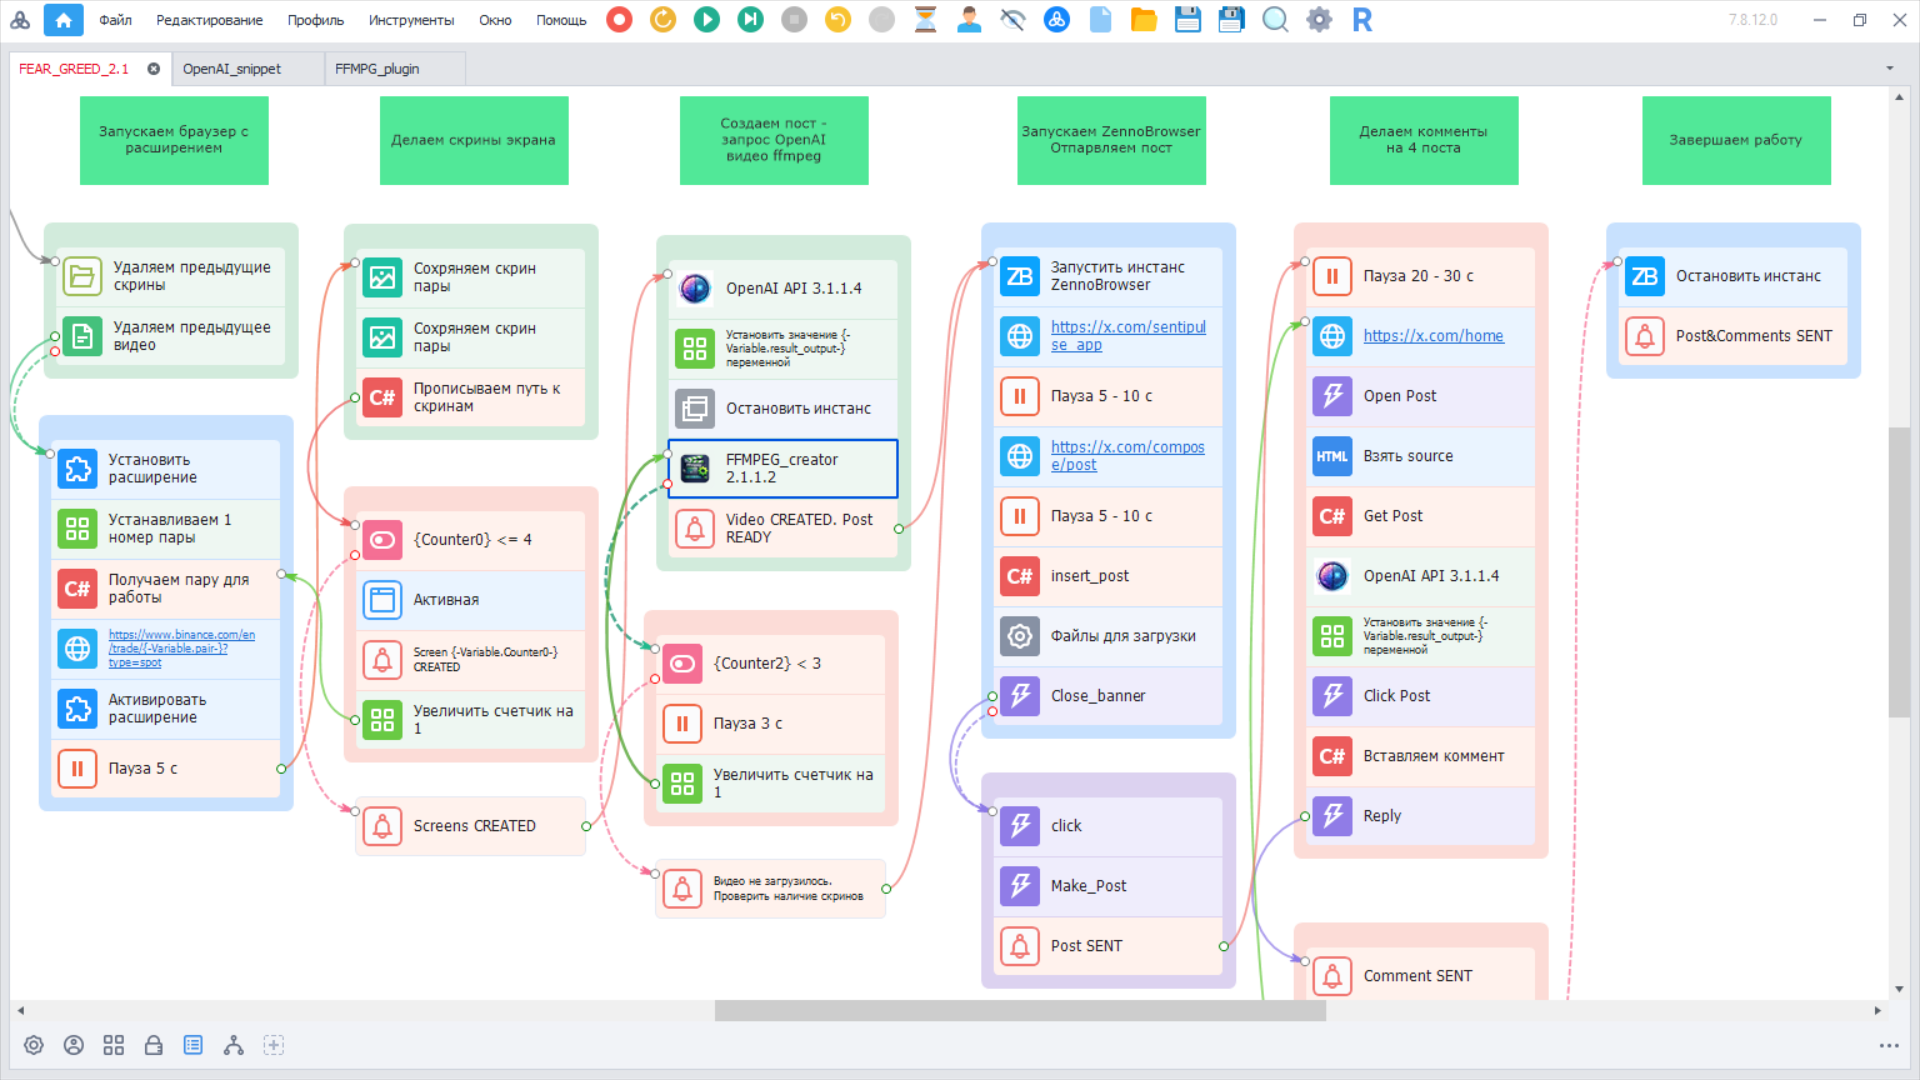This screenshot has width=1920, height=1080.
Task: Close the FEAR_GREED_2.1 tab
Action: (x=154, y=69)
